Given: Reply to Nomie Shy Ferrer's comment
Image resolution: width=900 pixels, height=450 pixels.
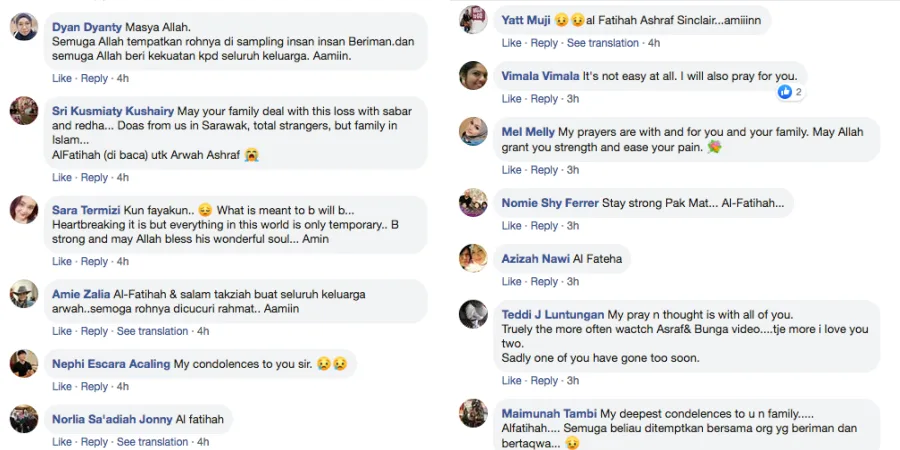Looking at the screenshot, I should pos(544,225).
